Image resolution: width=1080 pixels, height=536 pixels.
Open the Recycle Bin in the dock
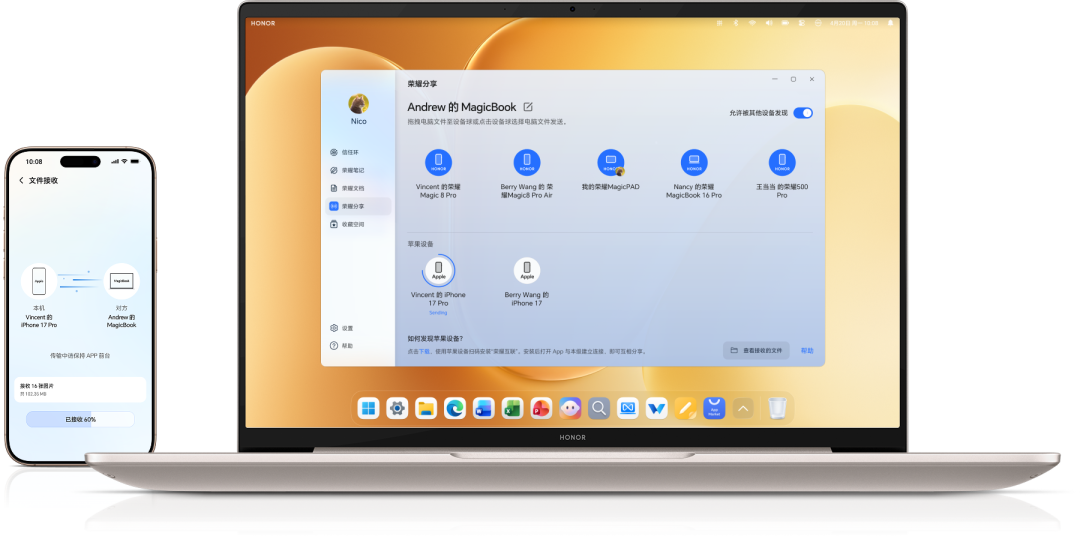point(778,409)
